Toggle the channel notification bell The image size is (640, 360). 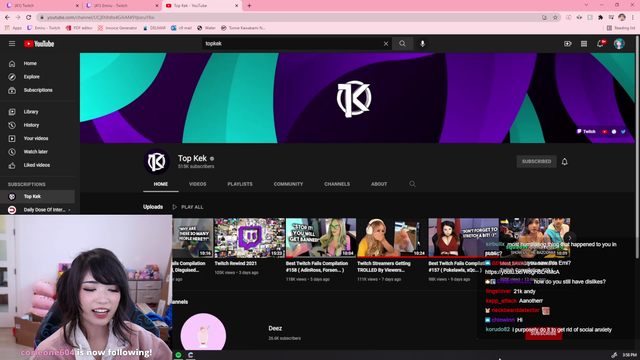click(564, 162)
